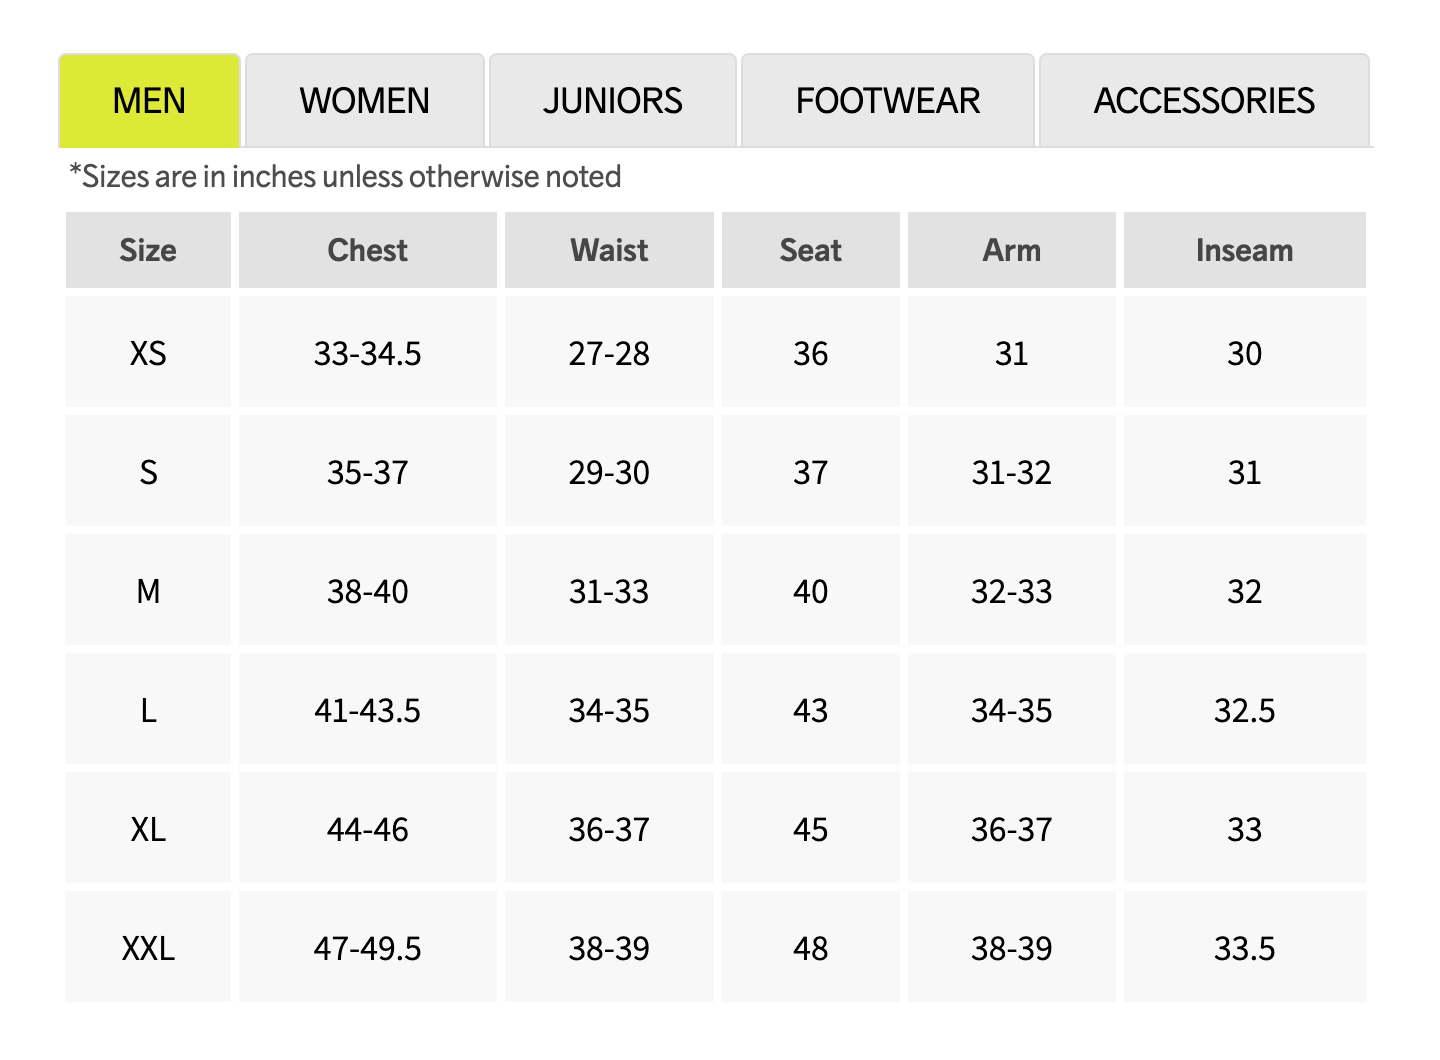
Task: Click the Arm column header
Action: point(1011,250)
